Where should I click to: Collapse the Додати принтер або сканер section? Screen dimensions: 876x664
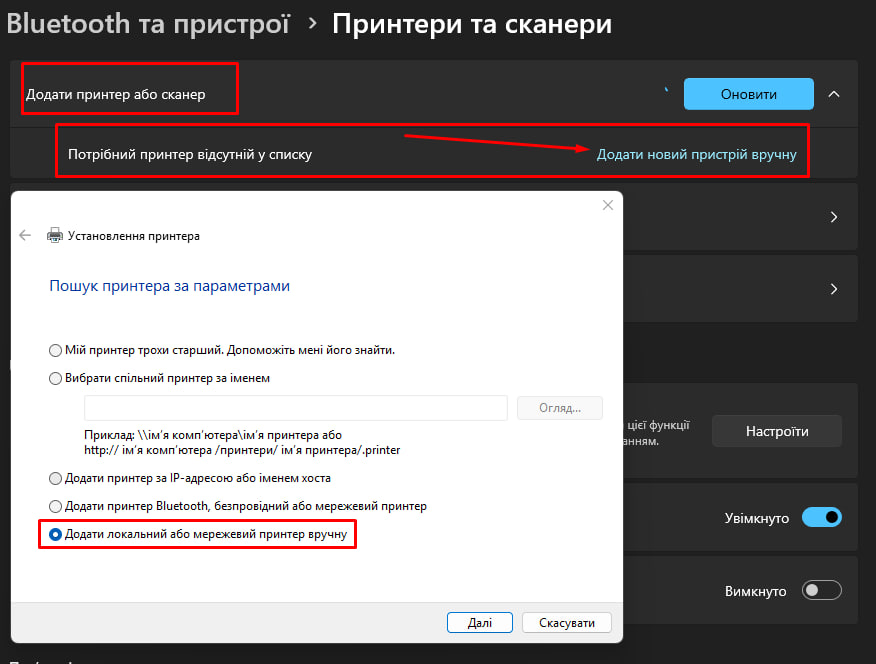[x=834, y=94]
